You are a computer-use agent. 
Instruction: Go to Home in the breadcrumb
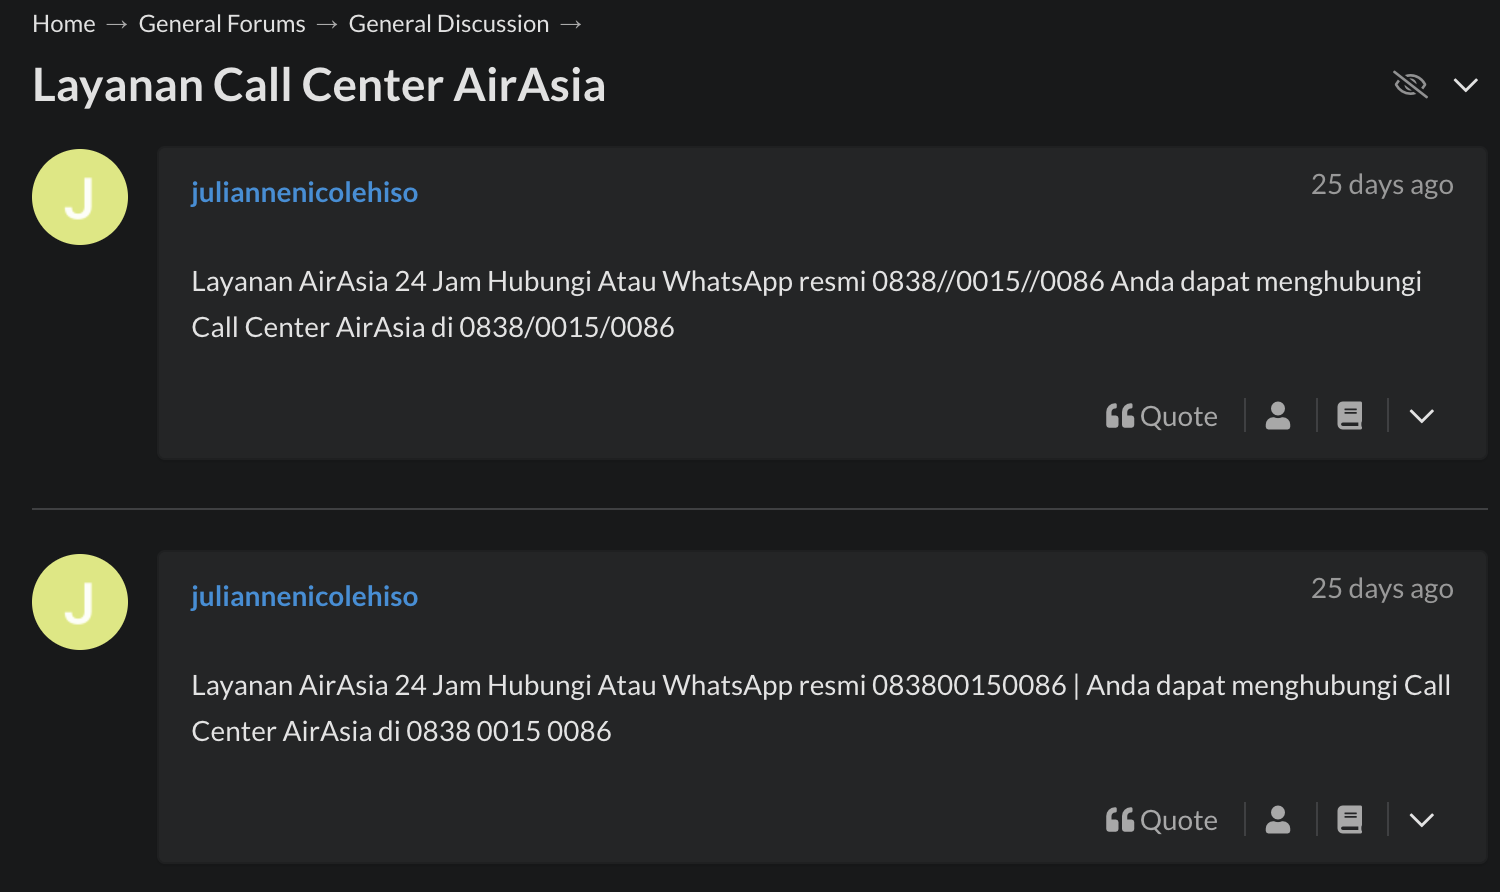click(x=64, y=24)
